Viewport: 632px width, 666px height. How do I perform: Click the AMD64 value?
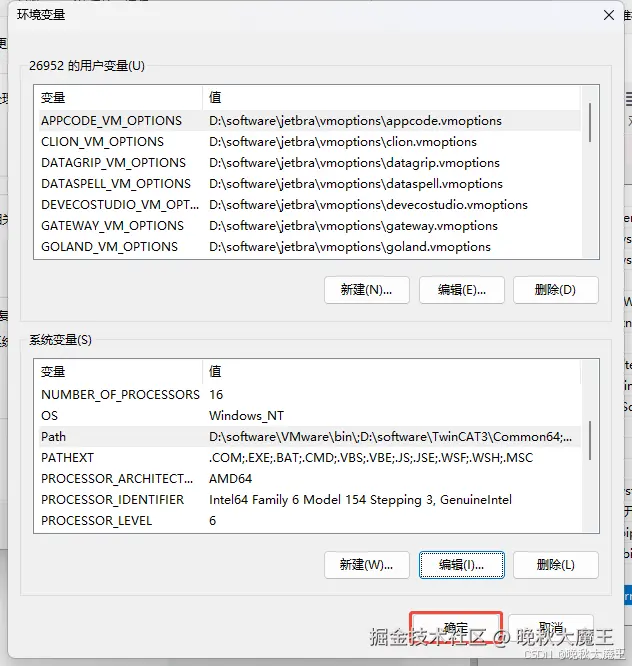(x=230, y=479)
